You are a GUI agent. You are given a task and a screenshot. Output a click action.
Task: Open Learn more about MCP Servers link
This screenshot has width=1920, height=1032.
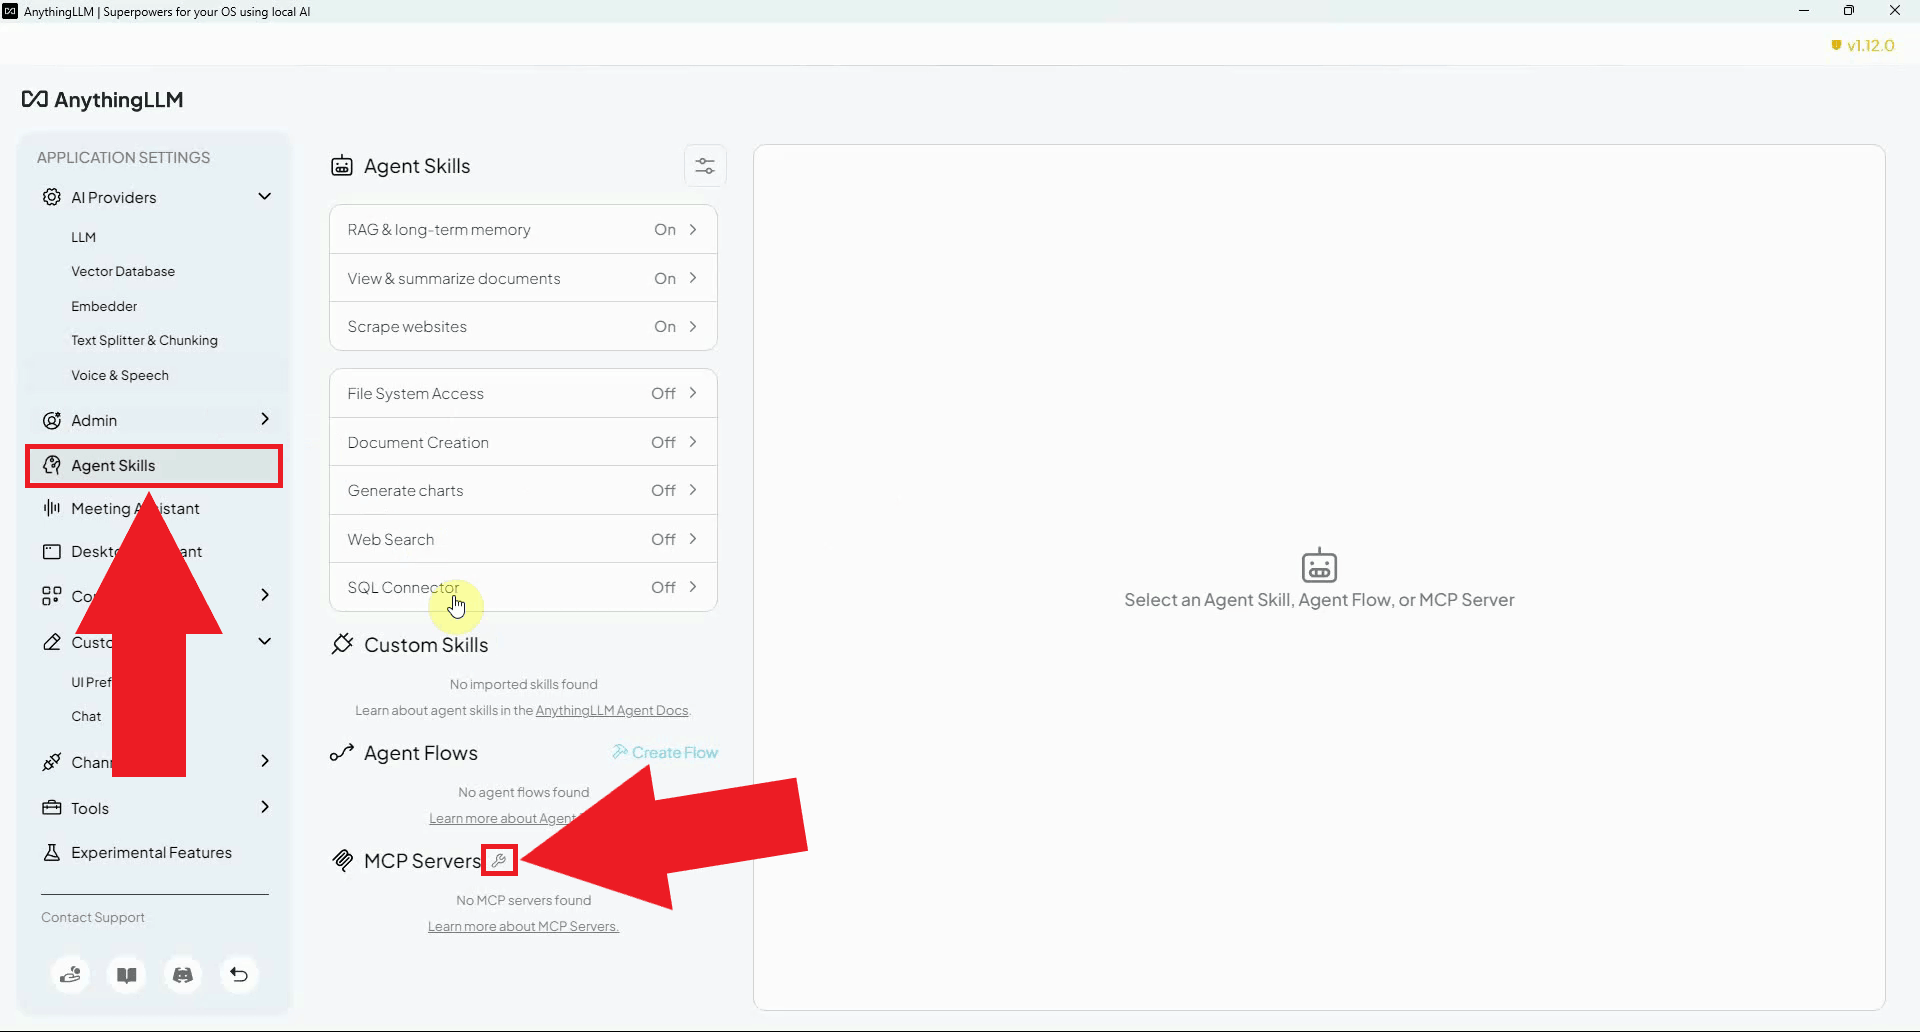pyautogui.click(x=523, y=926)
